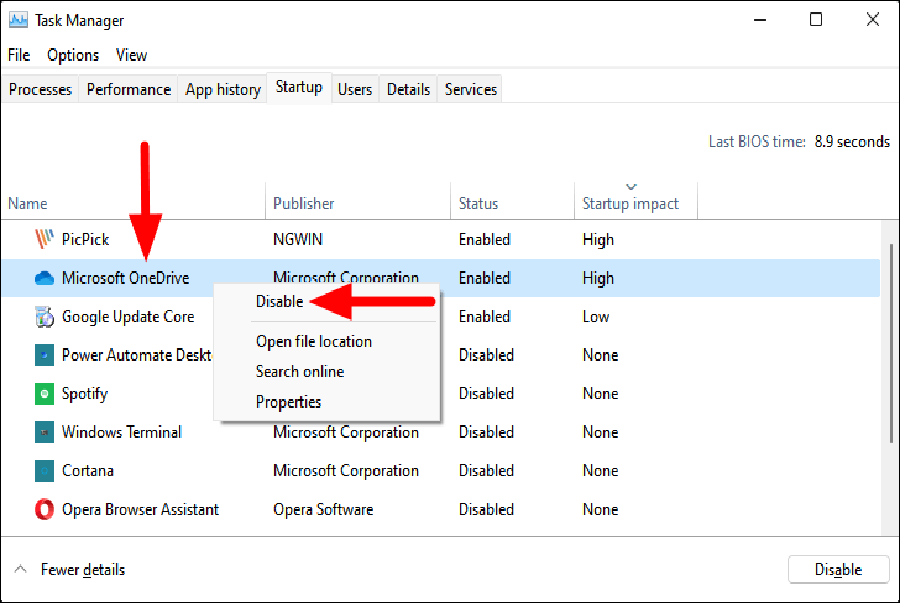Click the Disable button at bottom right
The width and height of the screenshot is (900, 603).
click(839, 569)
